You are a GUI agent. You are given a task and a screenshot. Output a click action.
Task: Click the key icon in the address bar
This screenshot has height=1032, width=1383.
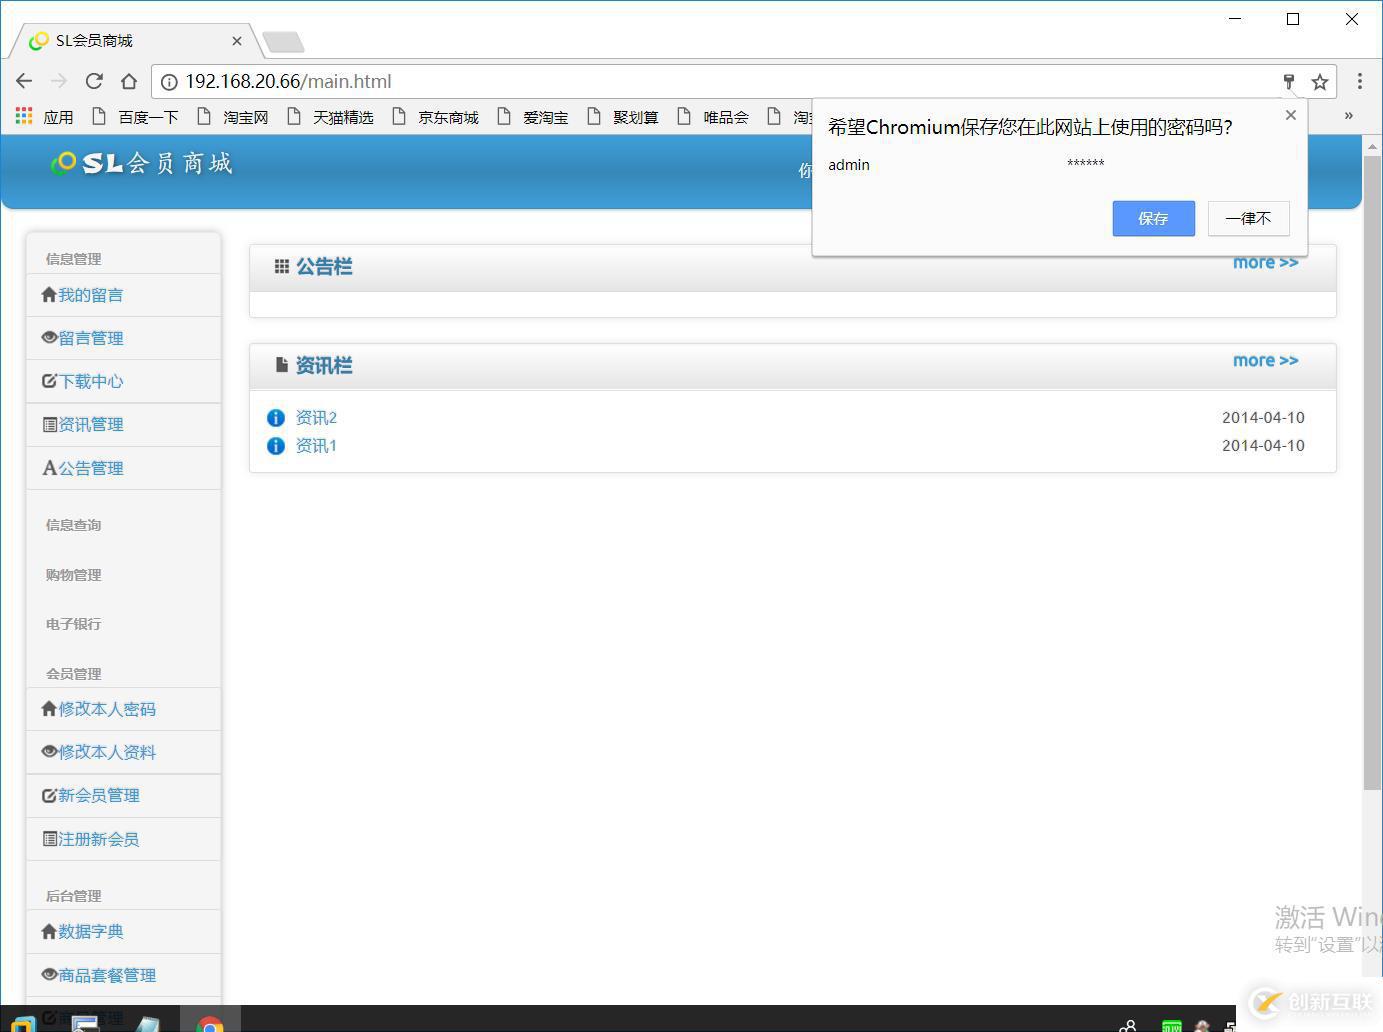[x=1289, y=81]
